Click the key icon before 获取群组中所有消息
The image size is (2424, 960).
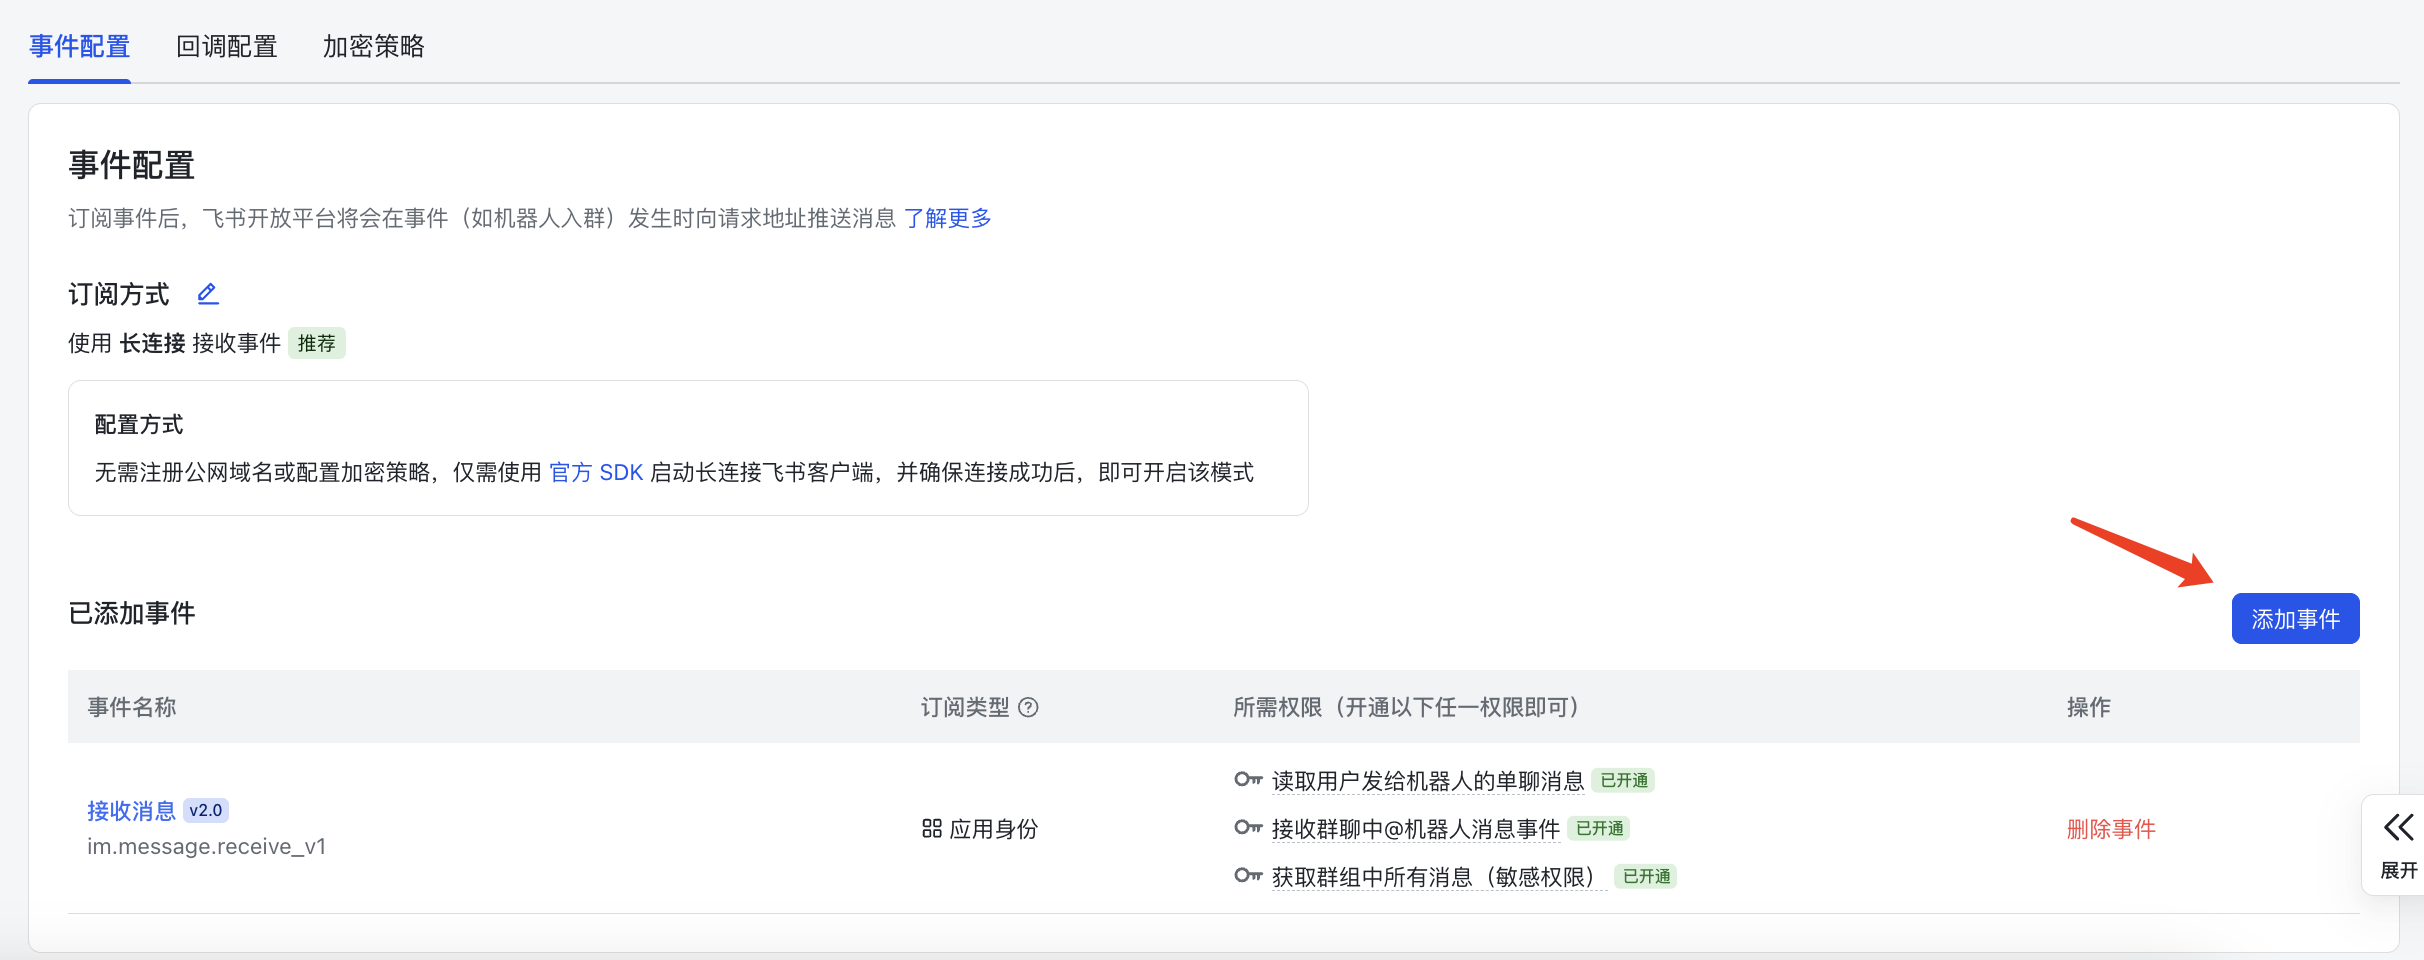1247,876
